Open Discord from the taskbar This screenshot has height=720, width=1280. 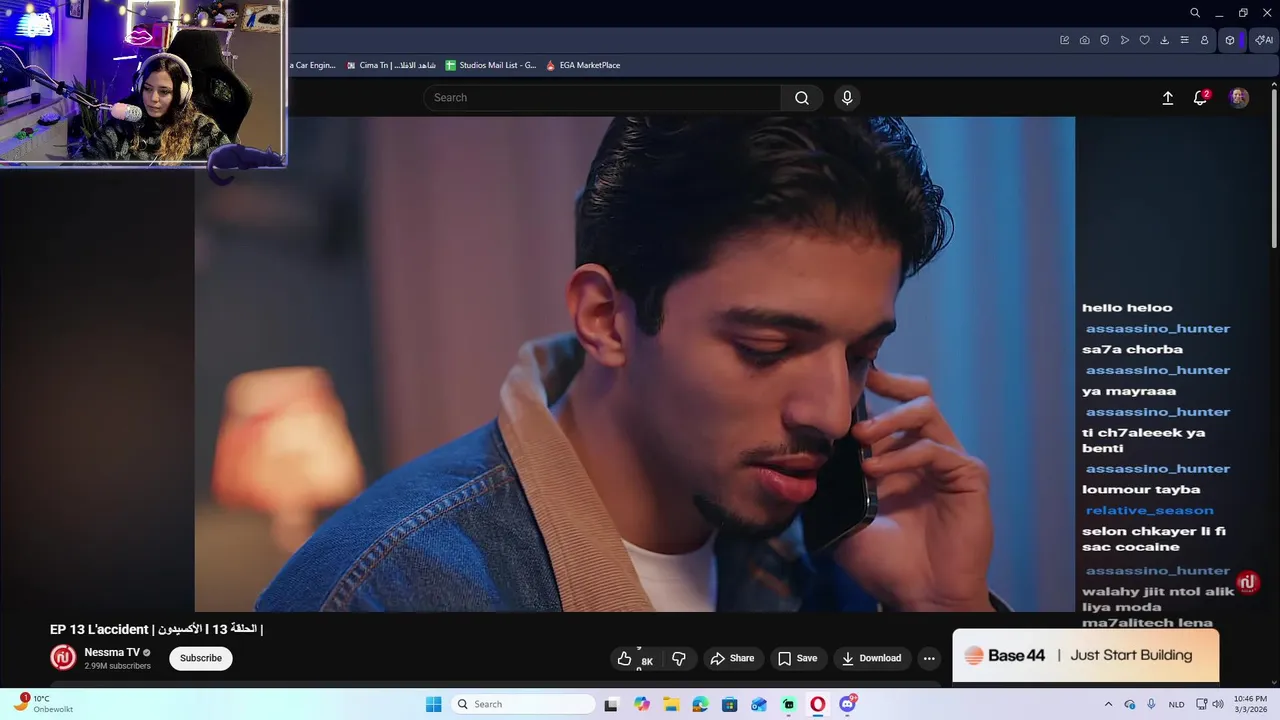[848, 704]
